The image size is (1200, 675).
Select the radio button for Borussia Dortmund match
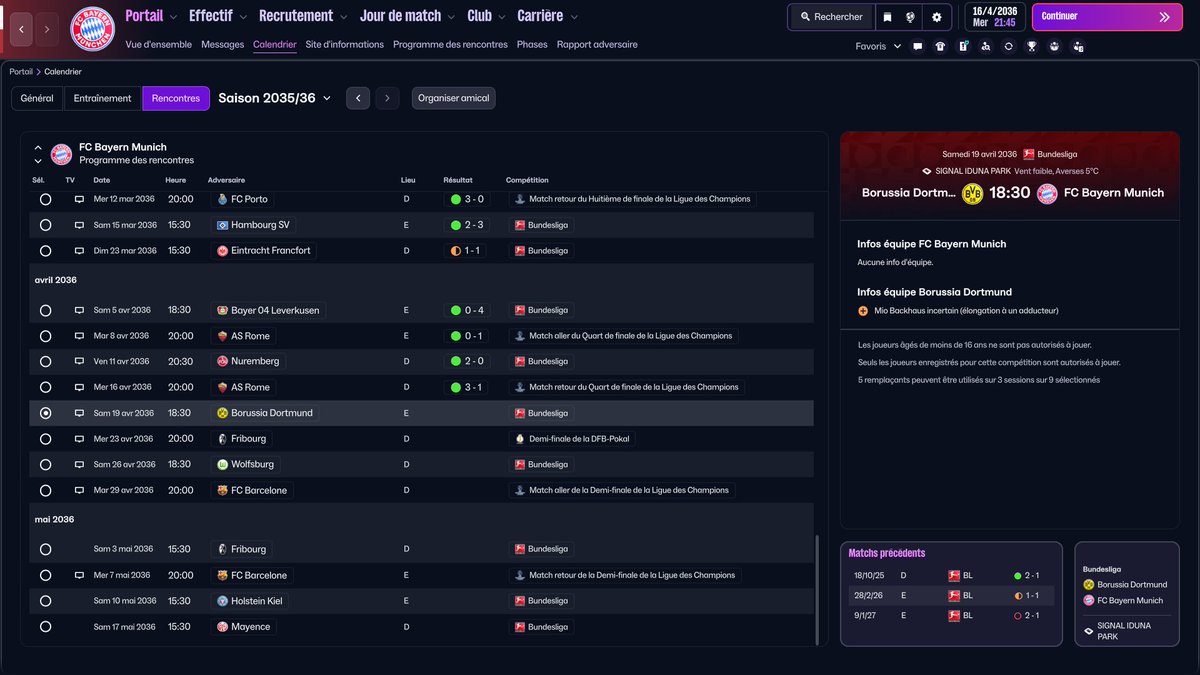coord(45,413)
